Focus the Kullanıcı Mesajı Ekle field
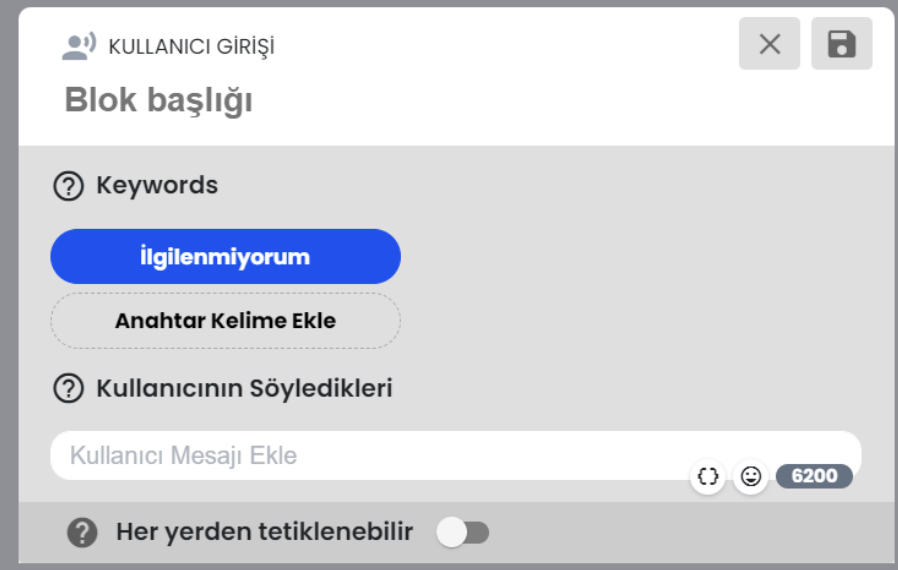 click(456, 455)
